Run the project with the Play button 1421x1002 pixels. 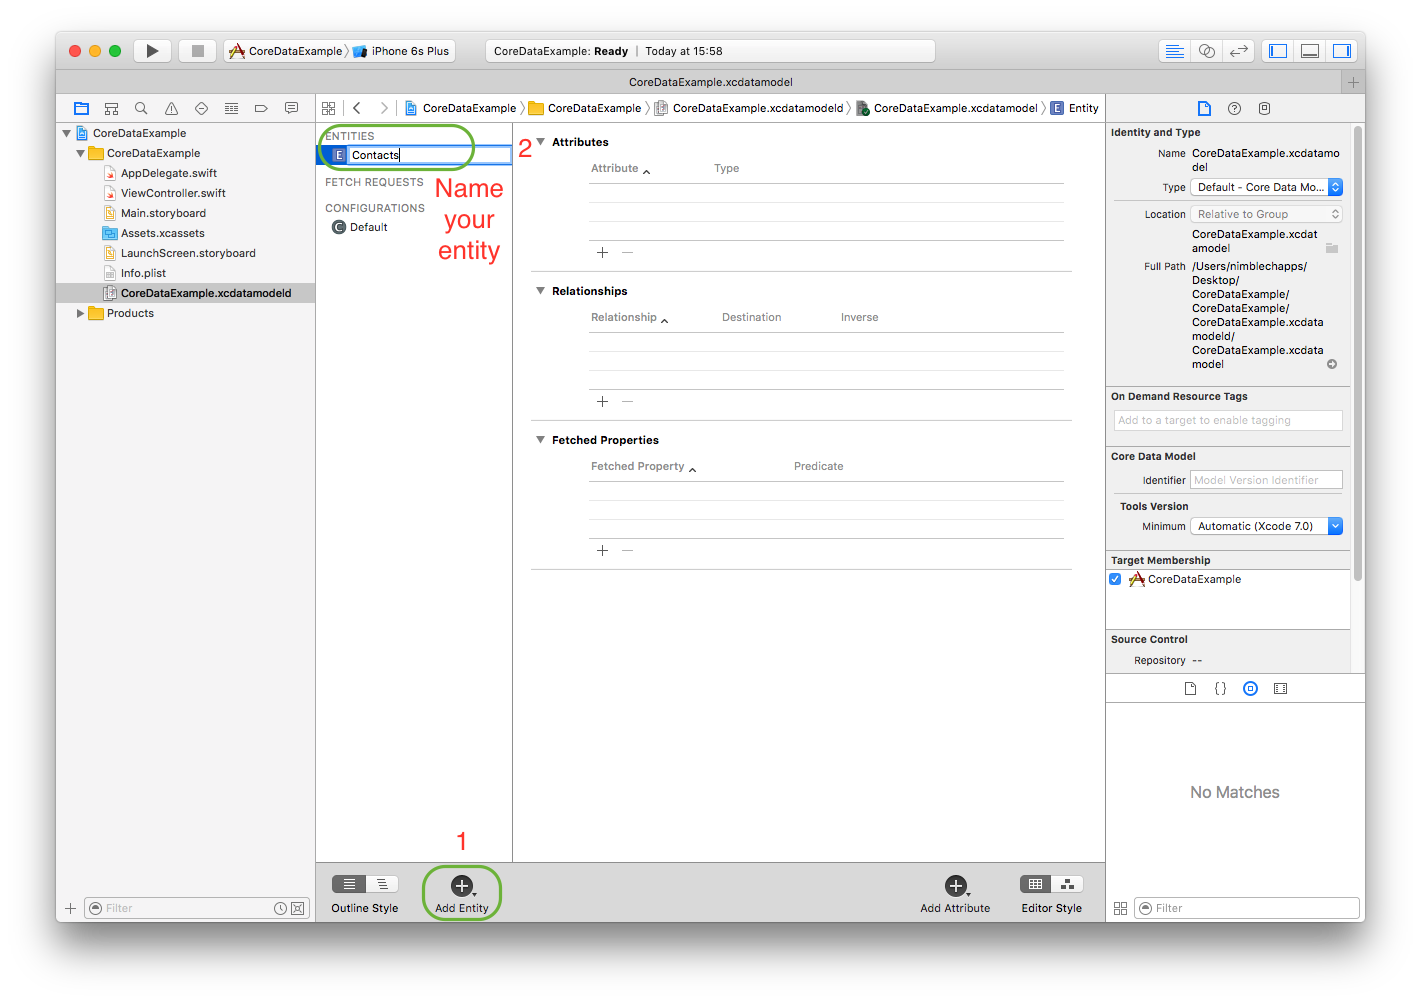[152, 51]
